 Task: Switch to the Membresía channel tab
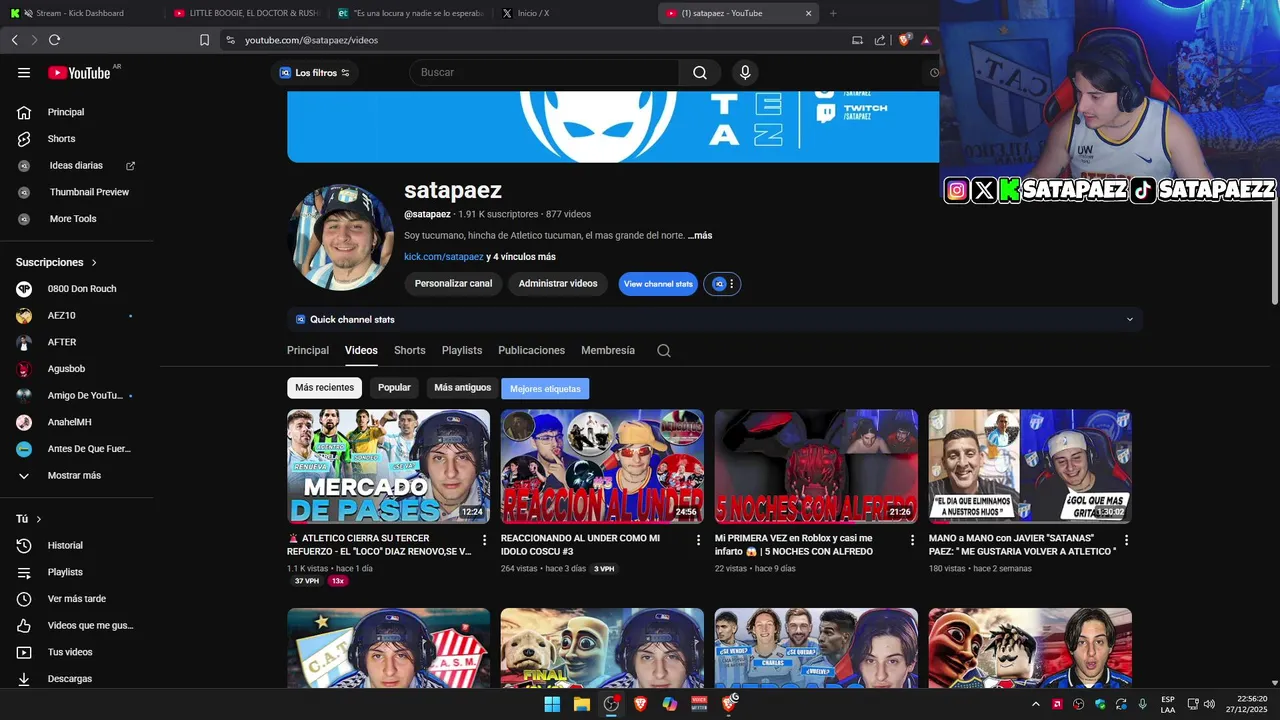(x=608, y=351)
